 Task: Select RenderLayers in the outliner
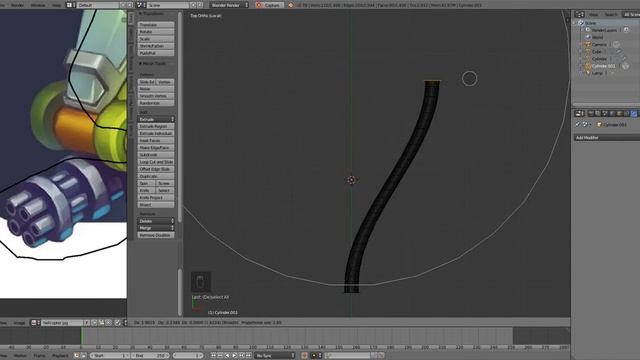pos(604,30)
